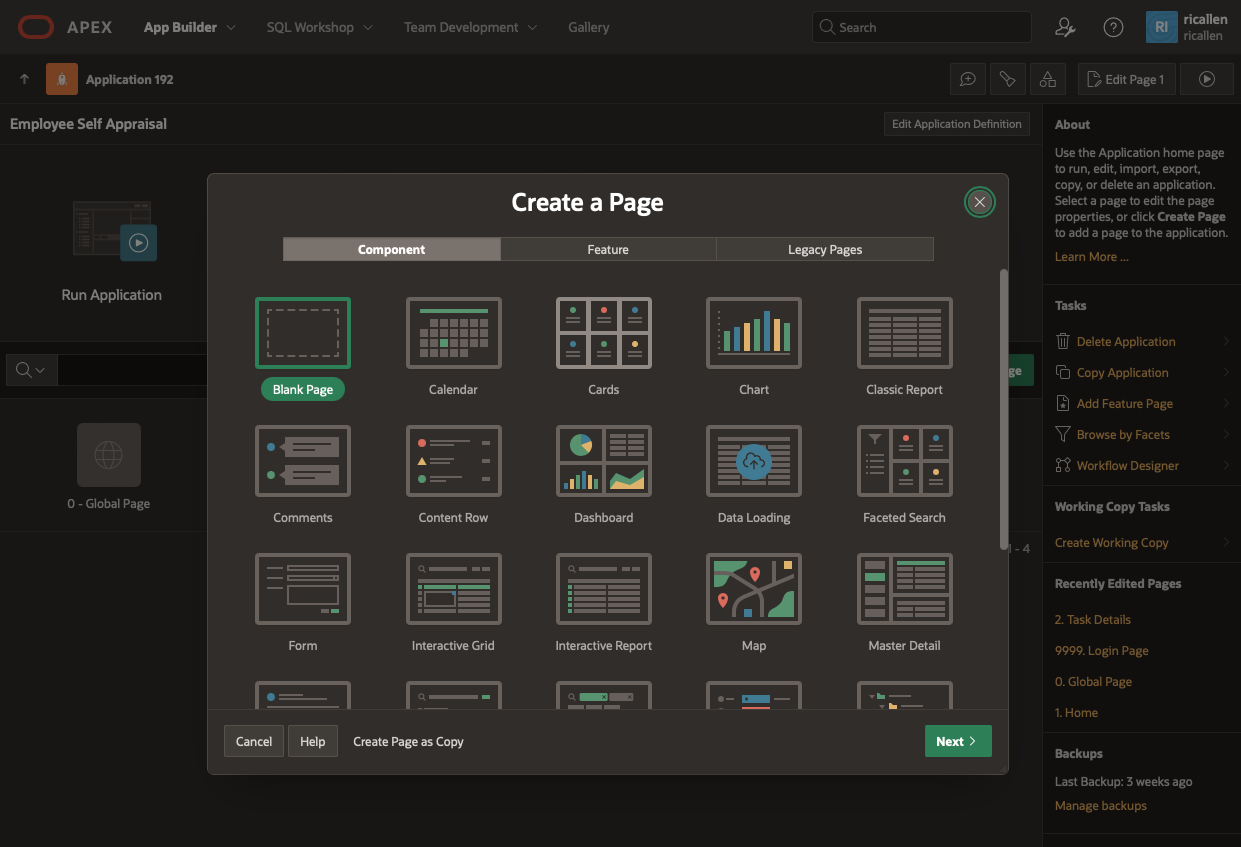Pick the Cards page type icon

coord(604,333)
